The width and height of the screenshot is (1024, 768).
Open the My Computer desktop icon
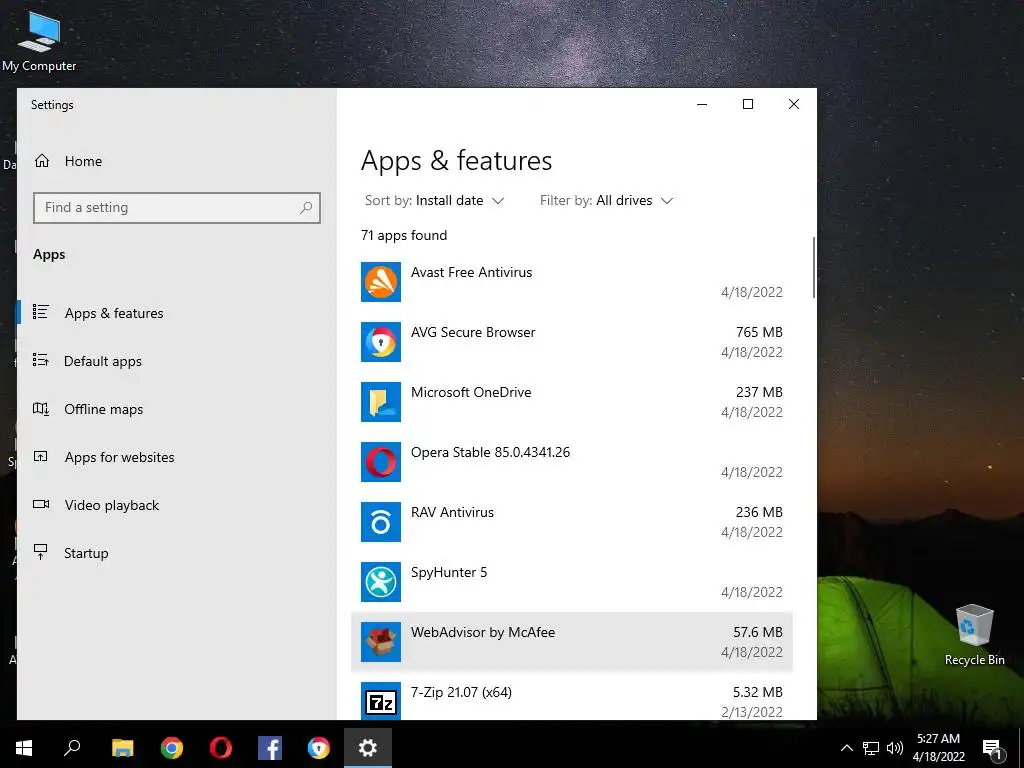[39, 40]
